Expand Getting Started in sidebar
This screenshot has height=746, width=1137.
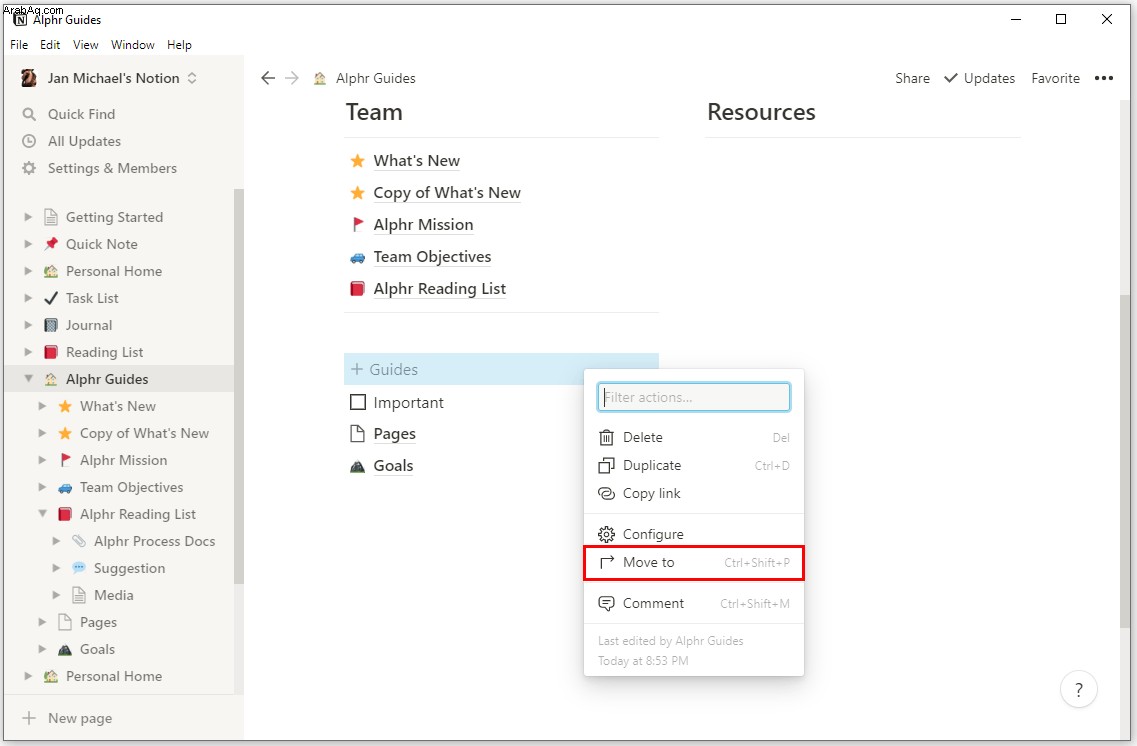[28, 217]
